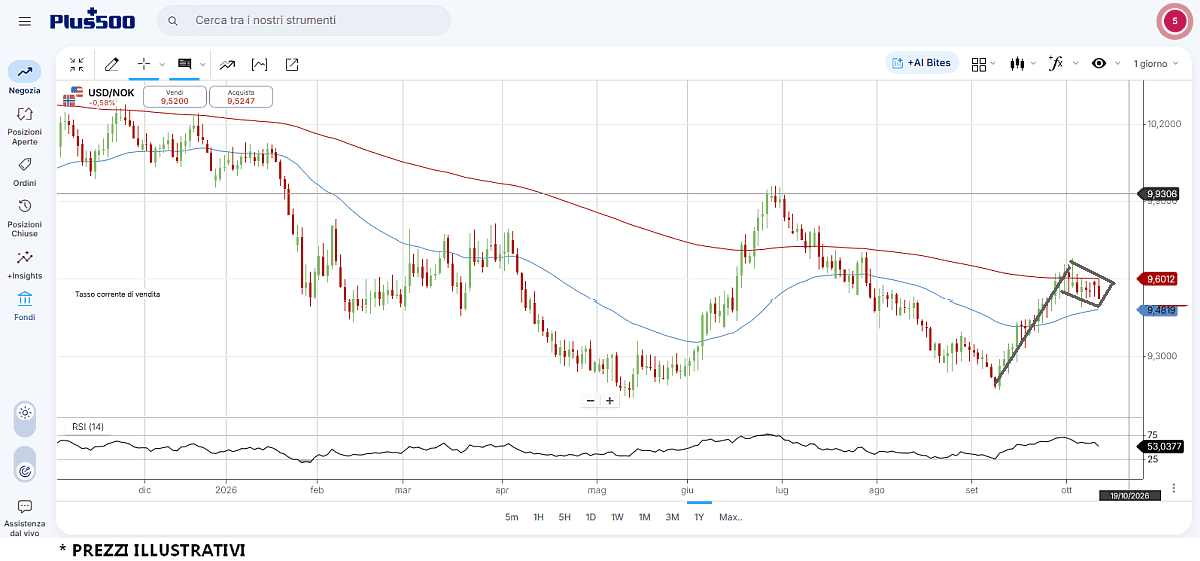Screen dimensions: 1200x561
Task: Click the bracketed line chart icon
Action: pos(260,64)
